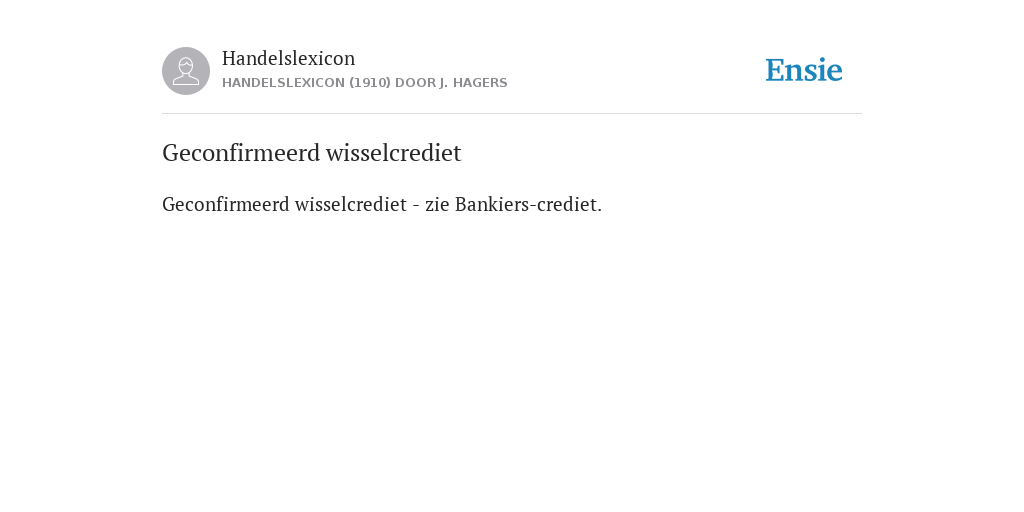Click the letter 'E' of Ensie logo
This screenshot has height=512, width=1024.
tap(775, 71)
